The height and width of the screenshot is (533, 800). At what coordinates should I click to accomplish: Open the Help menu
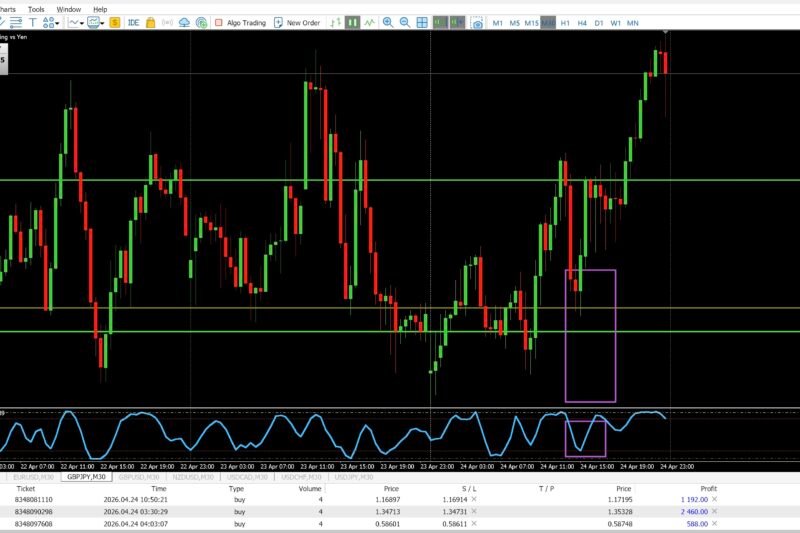(100, 9)
